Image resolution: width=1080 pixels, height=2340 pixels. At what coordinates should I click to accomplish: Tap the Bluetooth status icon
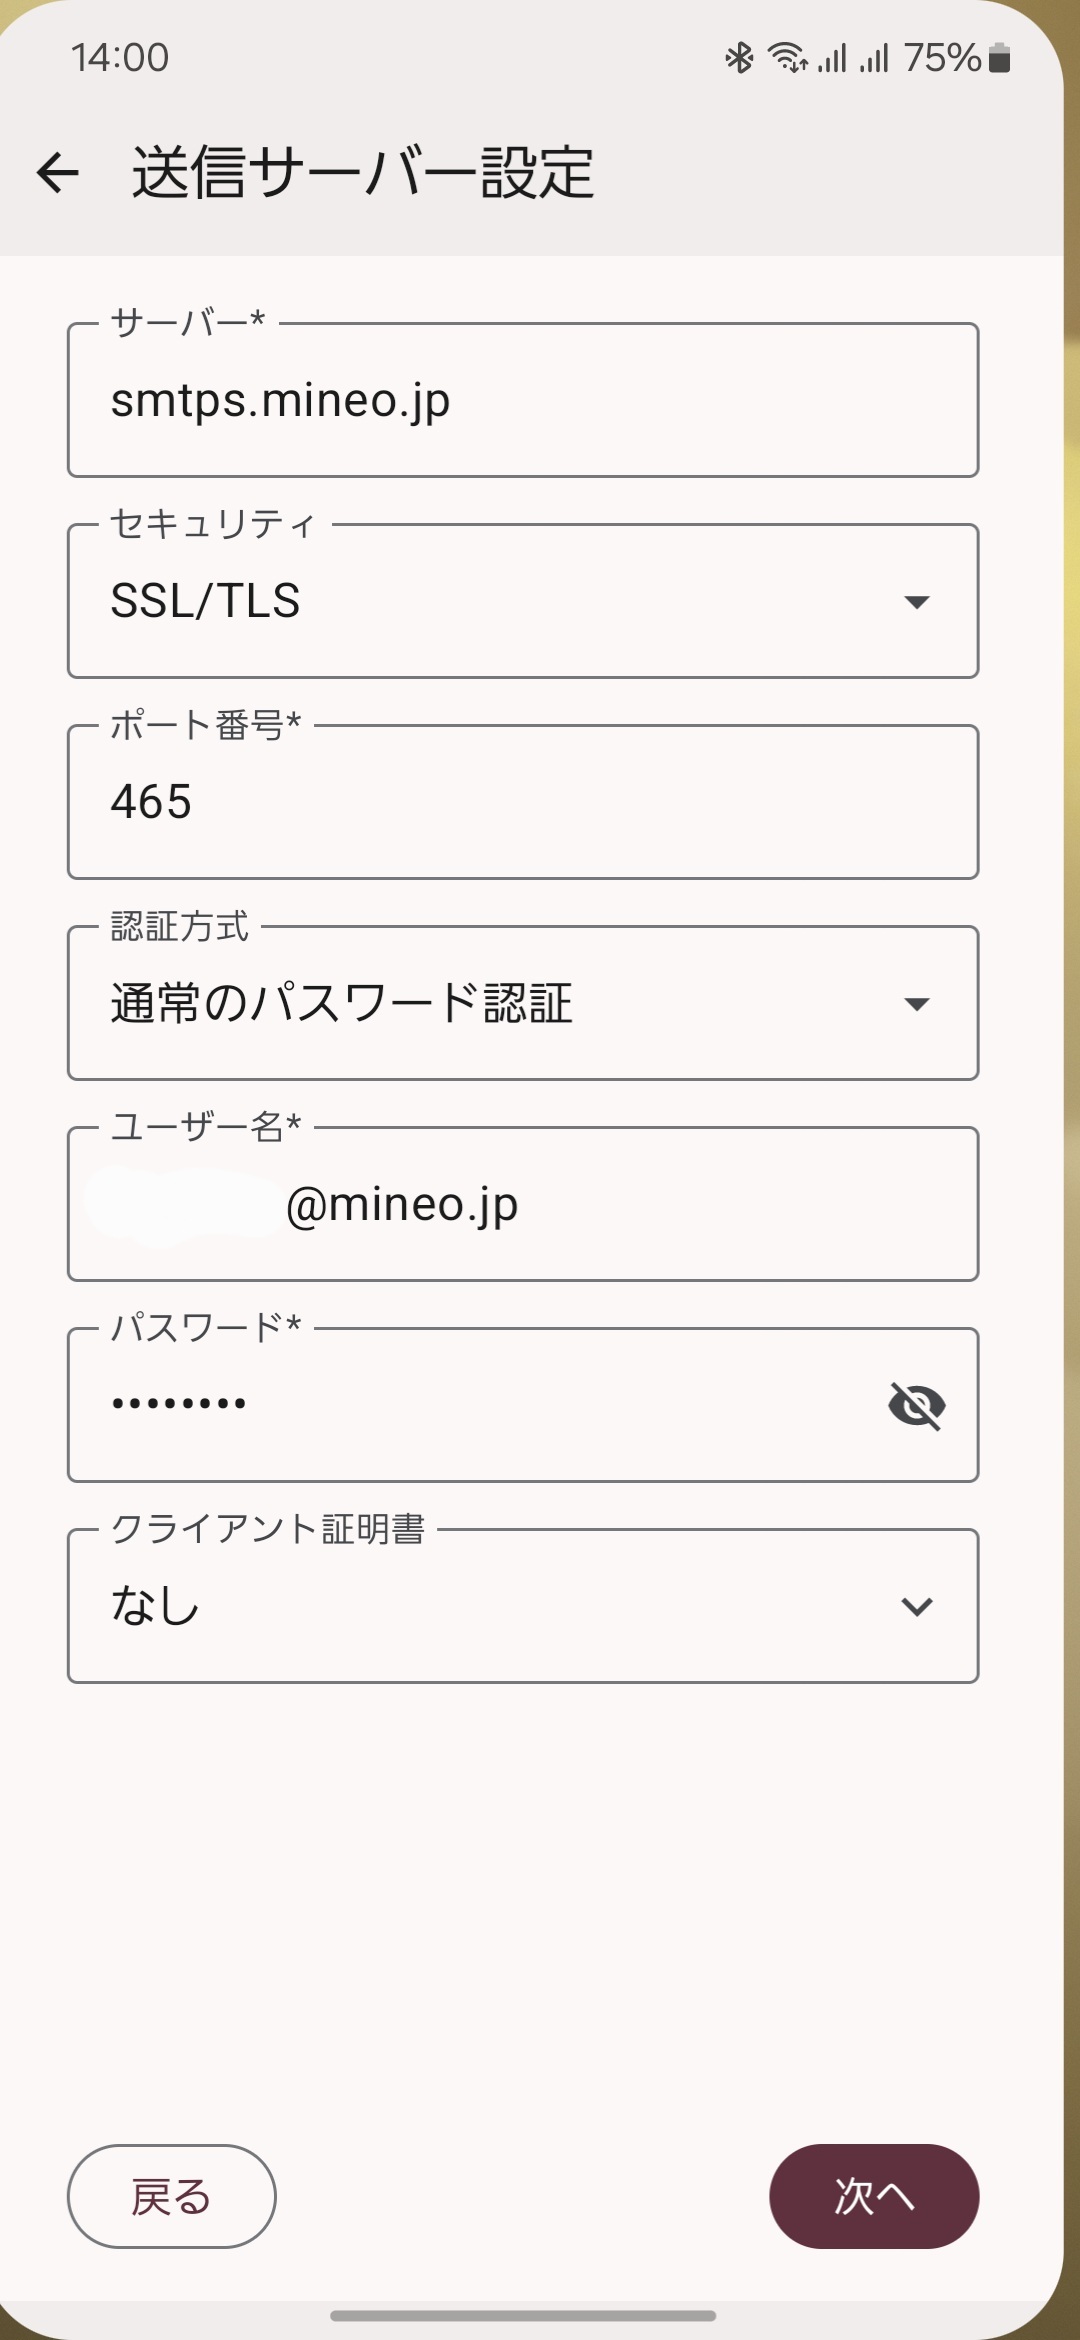739,58
